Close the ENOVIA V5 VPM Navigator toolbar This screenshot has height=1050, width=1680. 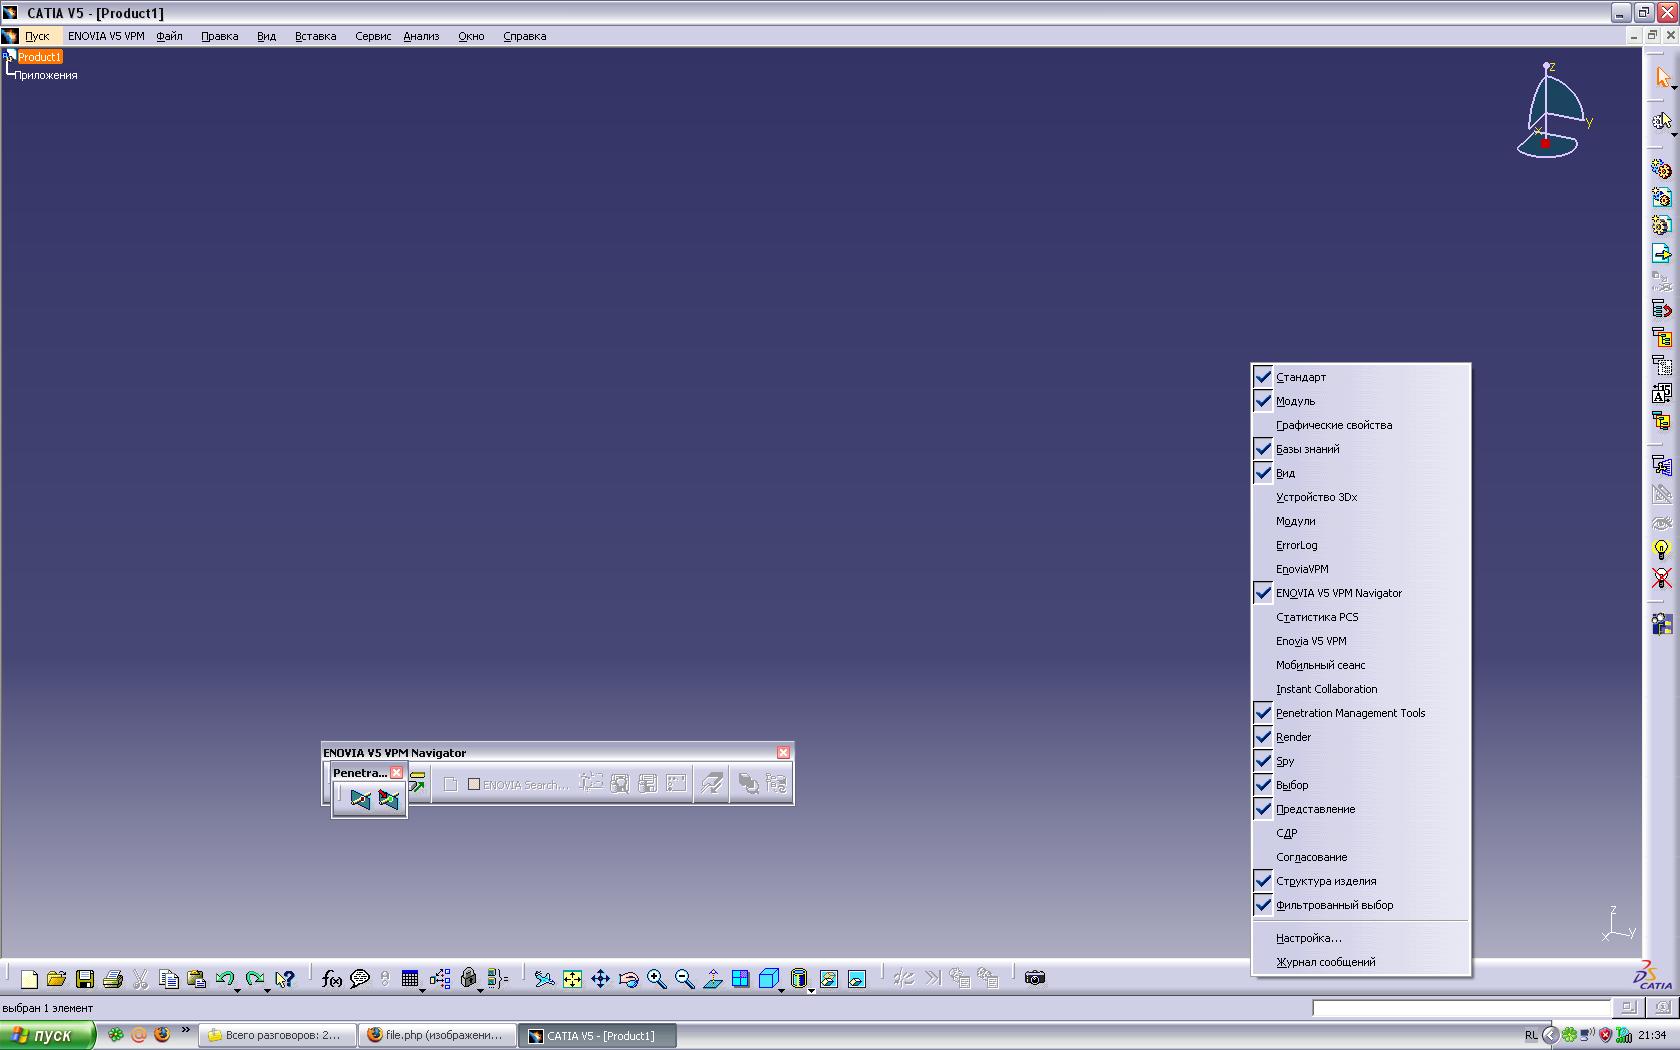(x=784, y=753)
